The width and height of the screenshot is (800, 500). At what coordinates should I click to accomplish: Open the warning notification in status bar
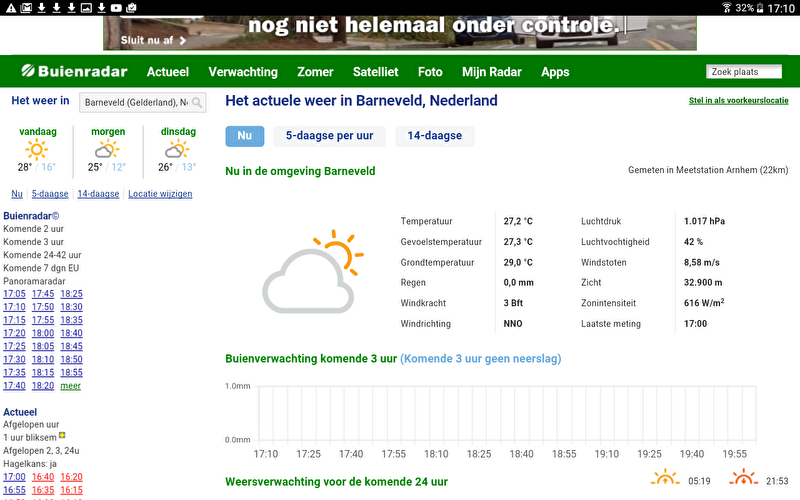point(11,8)
